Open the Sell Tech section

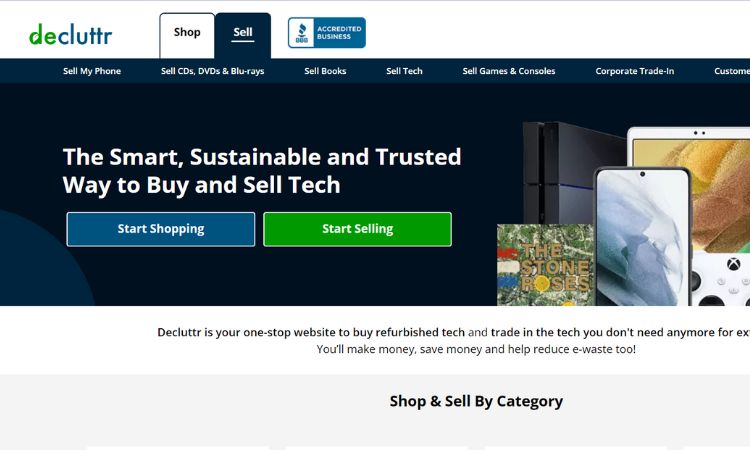[x=404, y=71]
